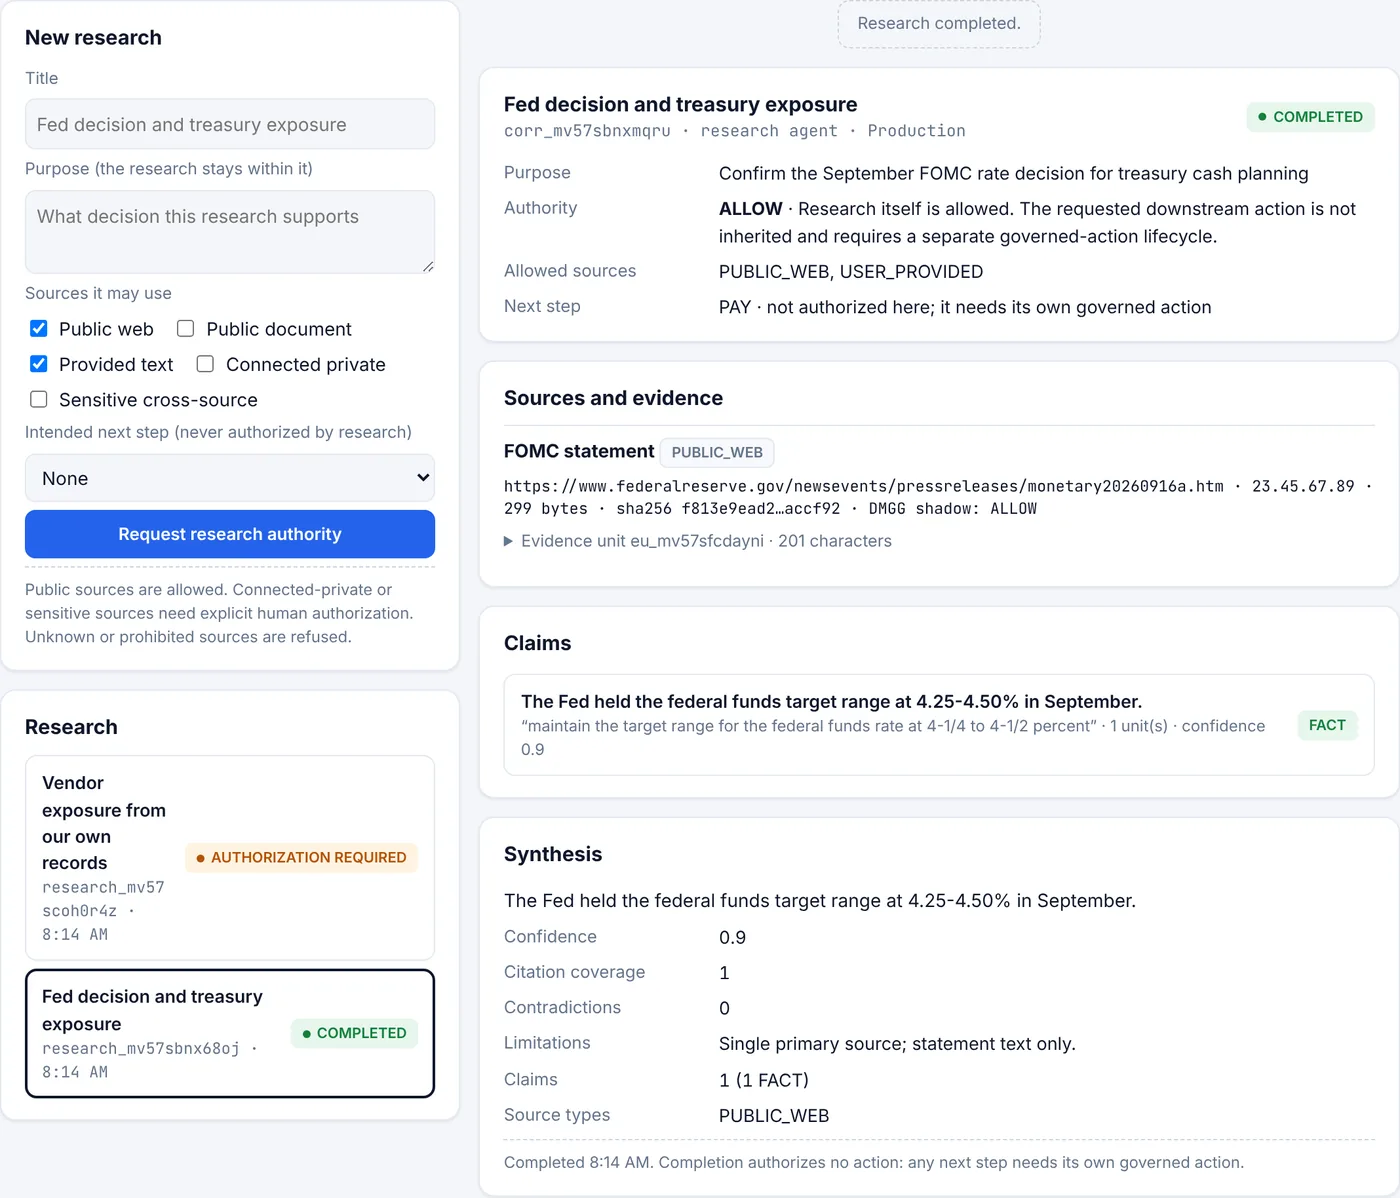Click the Synthesis summary sentence about the Fed
The height and width of the screenshot is (1198, 1400).
click(820, 901)
